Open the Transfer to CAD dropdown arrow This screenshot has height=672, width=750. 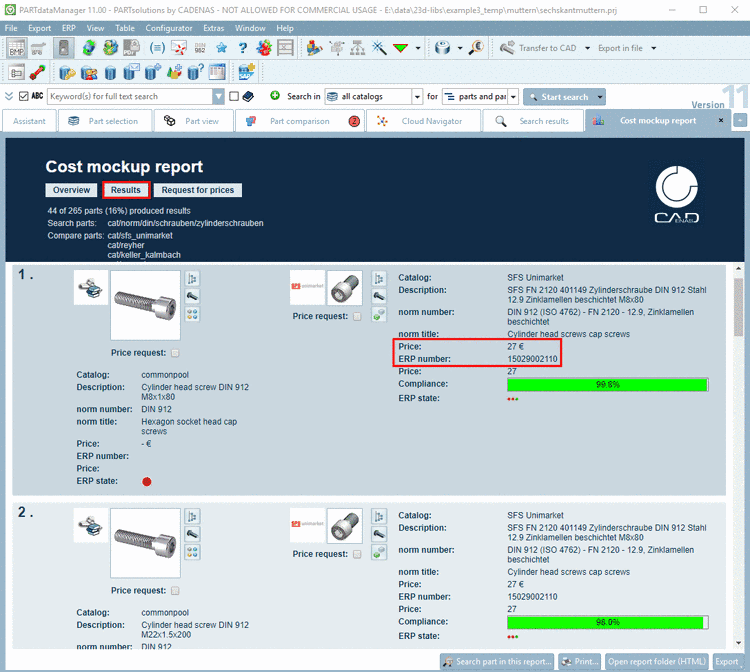point(587,48)
